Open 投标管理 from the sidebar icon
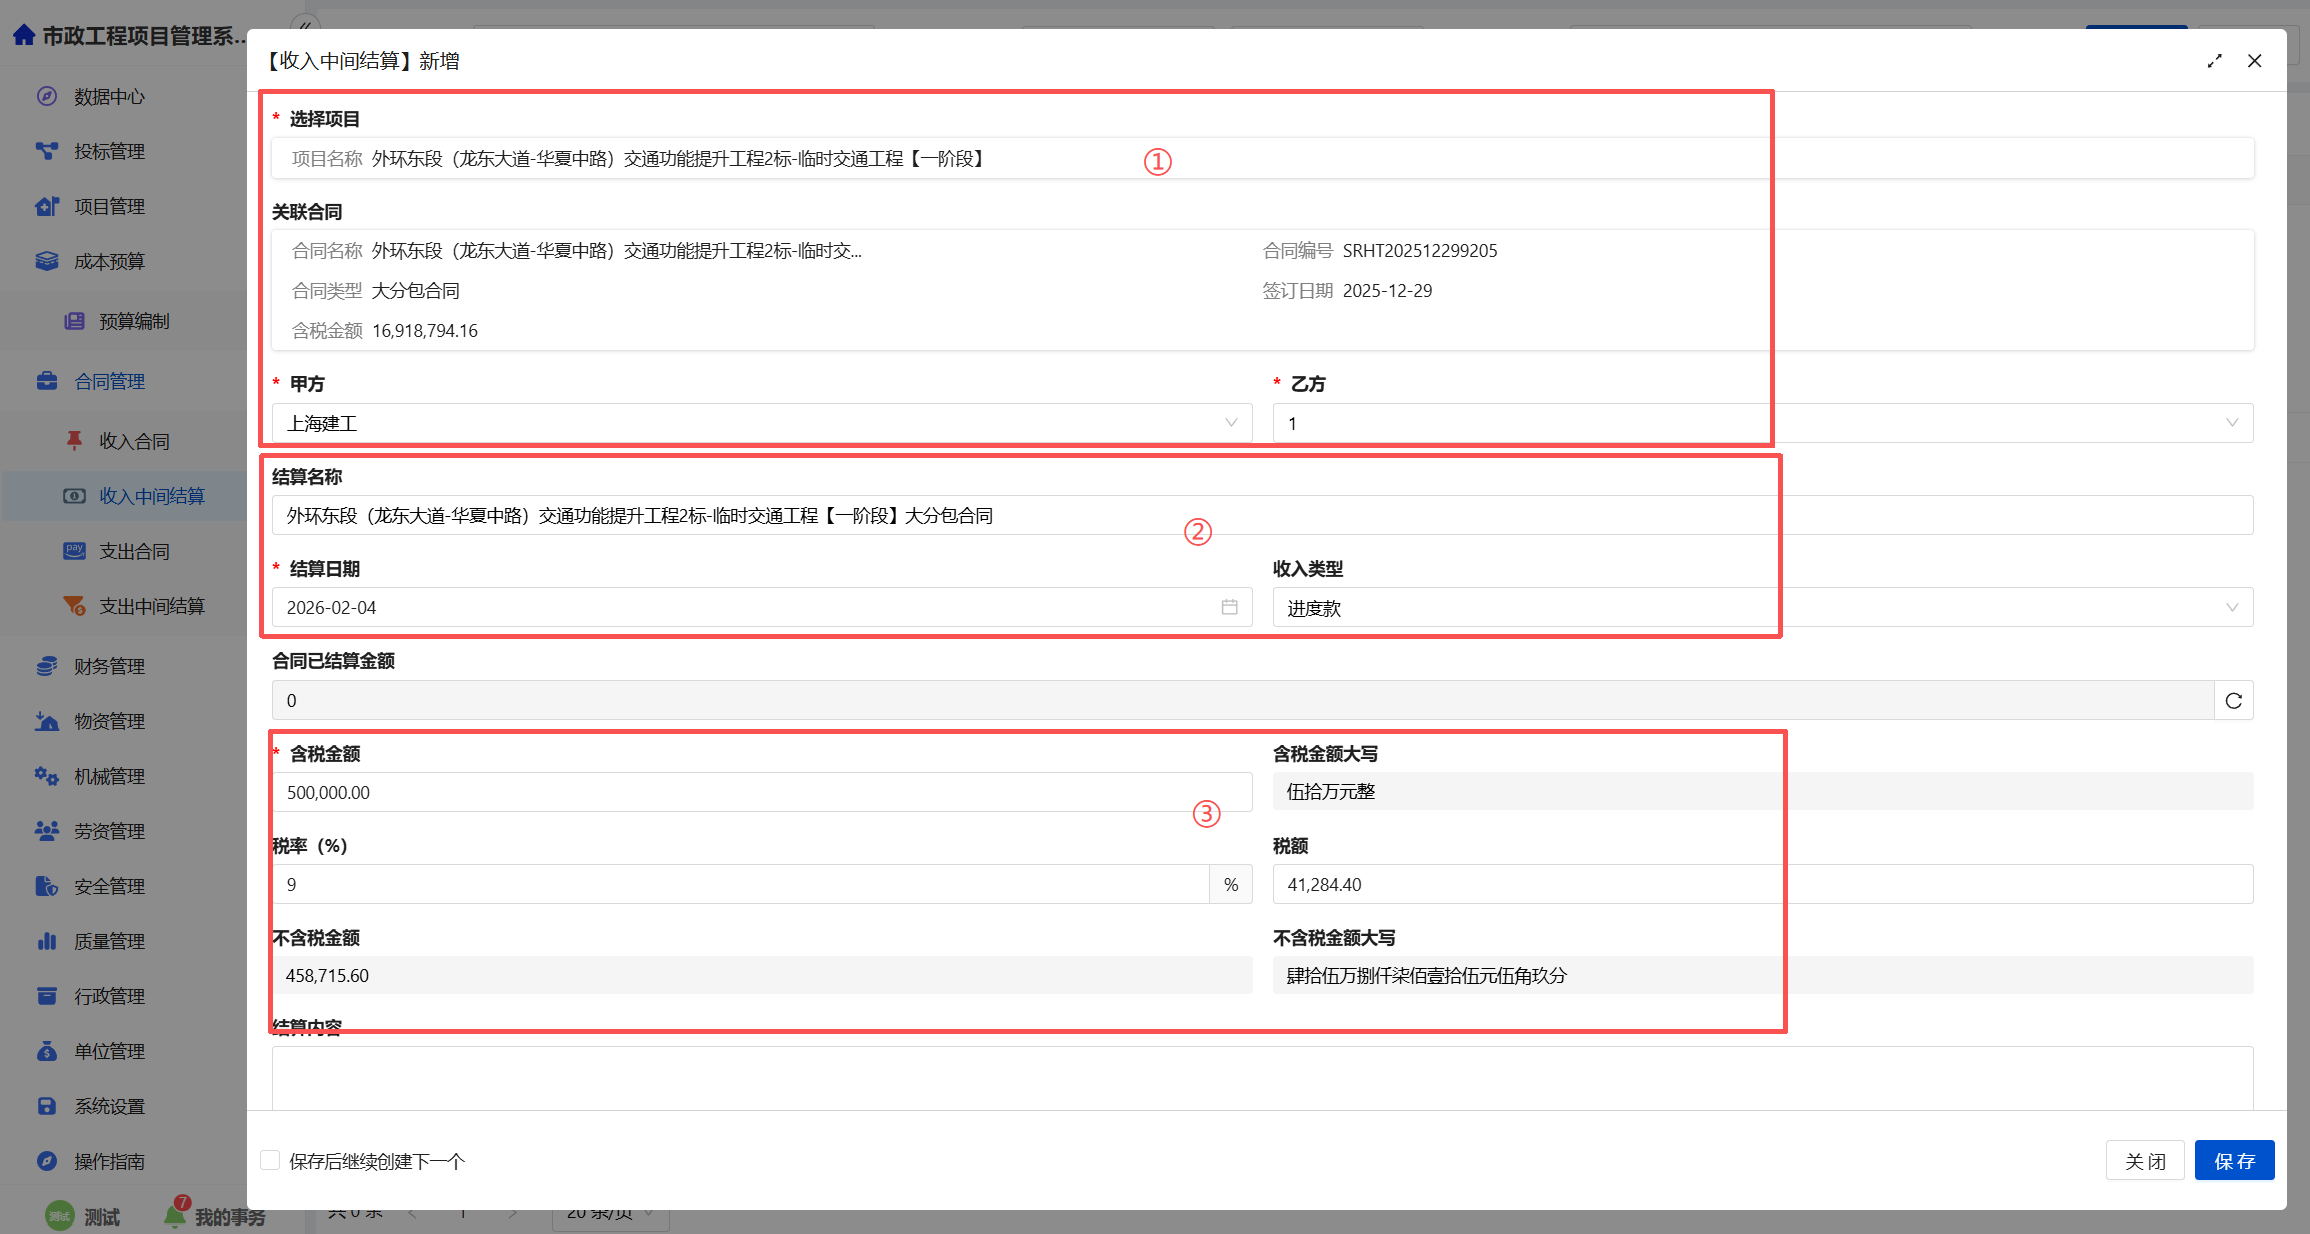The image size is (2310, 1234). (x=47, y=151)
